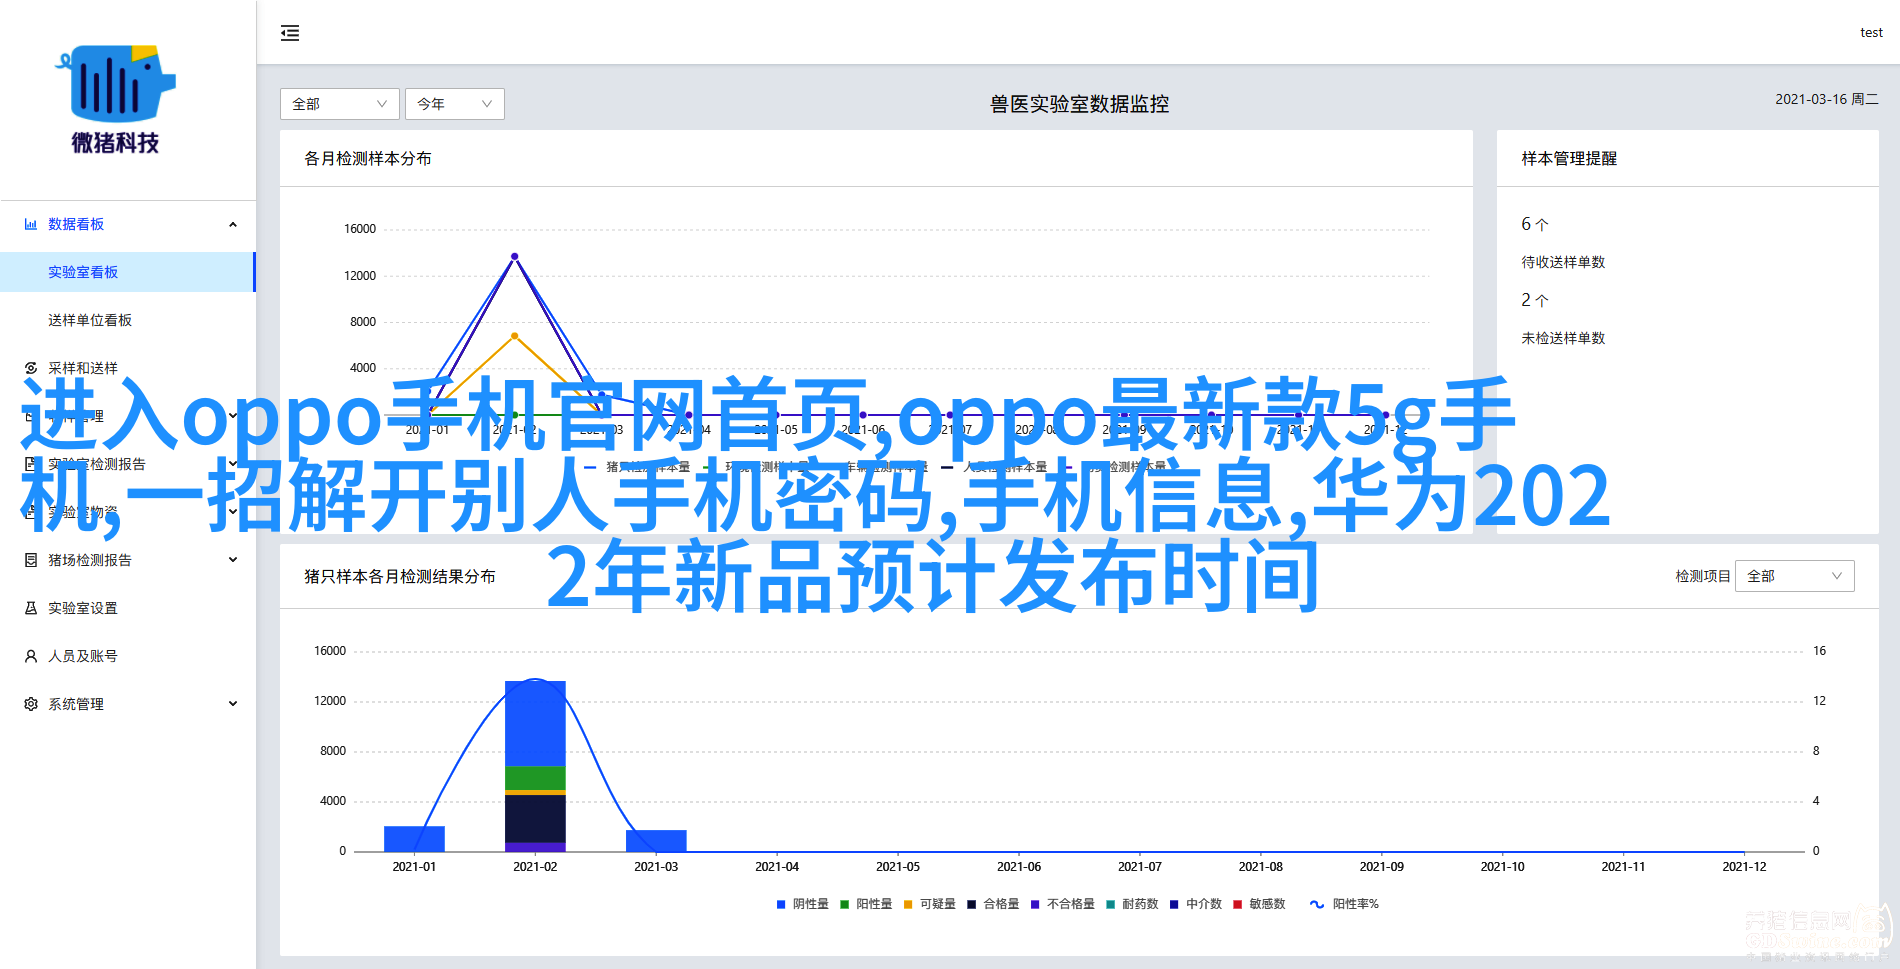Click the 样本管理提醒 panel title
1900x969 pixels.
tap(1569, 158)
